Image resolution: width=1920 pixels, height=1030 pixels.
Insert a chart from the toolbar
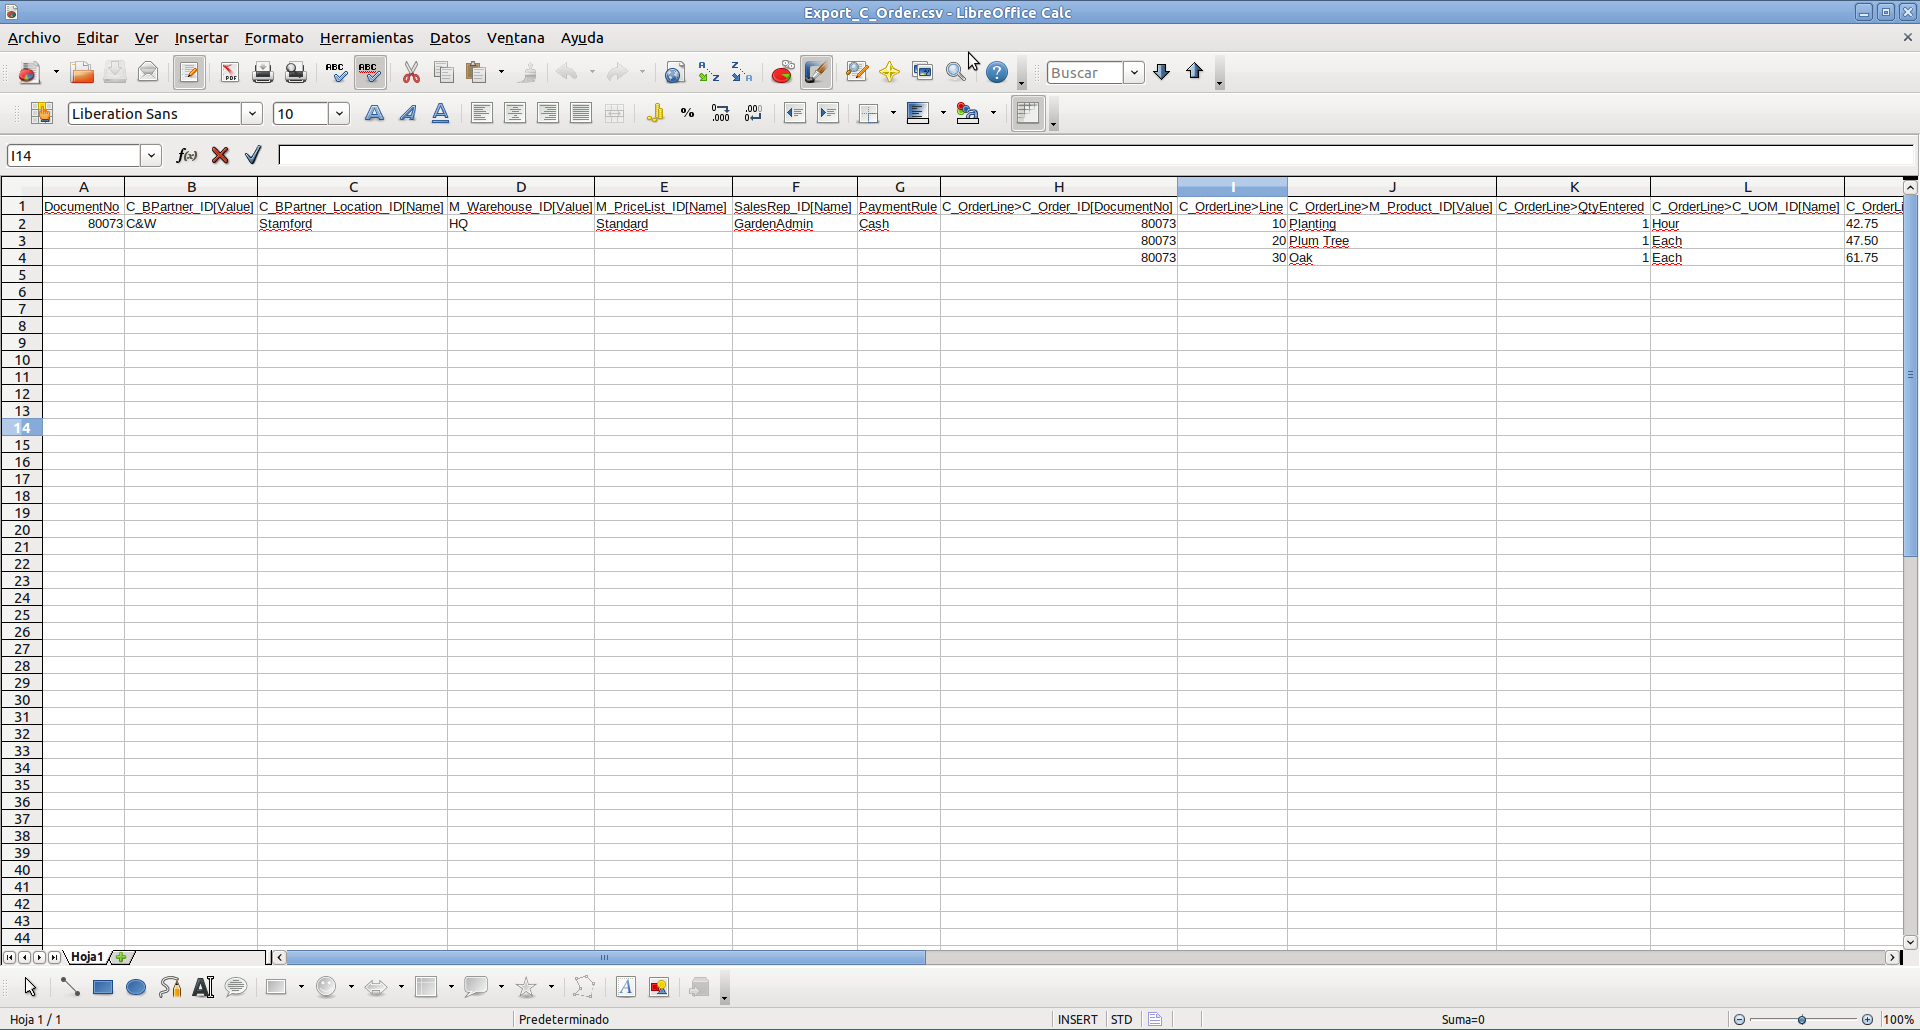pyautogui.click(x=782, y=73)
